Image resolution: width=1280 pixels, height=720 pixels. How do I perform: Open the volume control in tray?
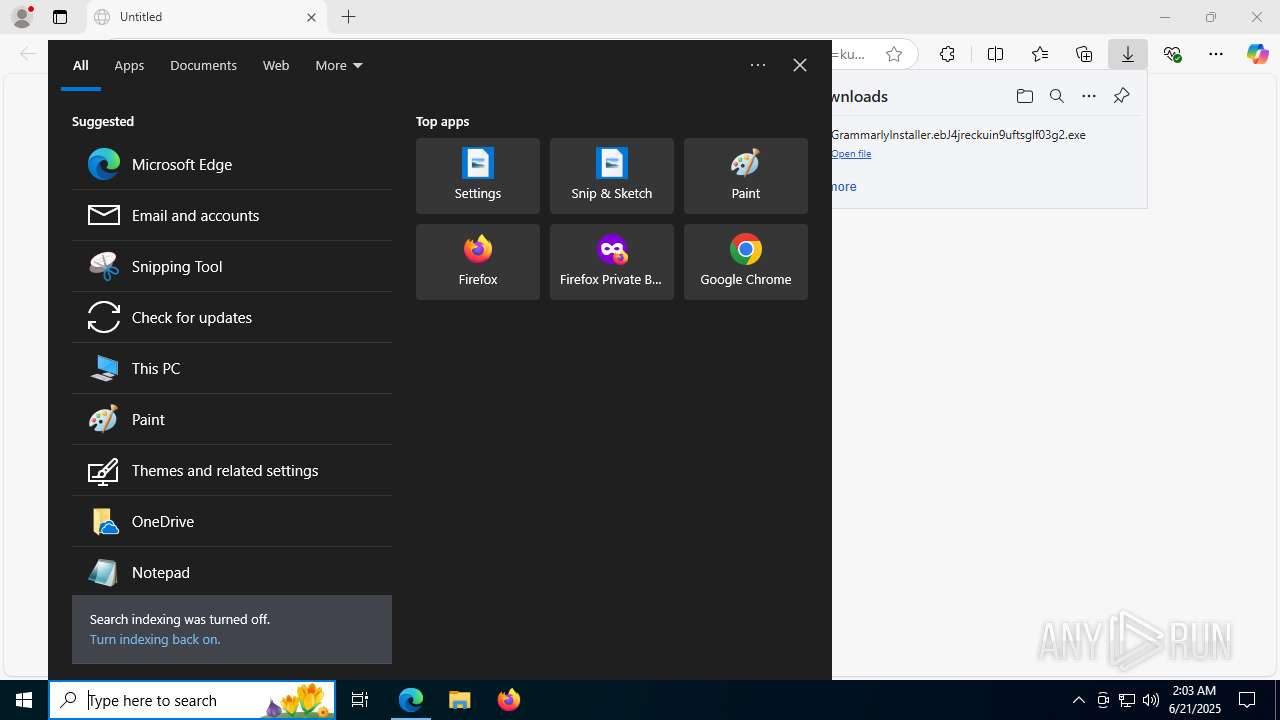[x=1151, y=700]
